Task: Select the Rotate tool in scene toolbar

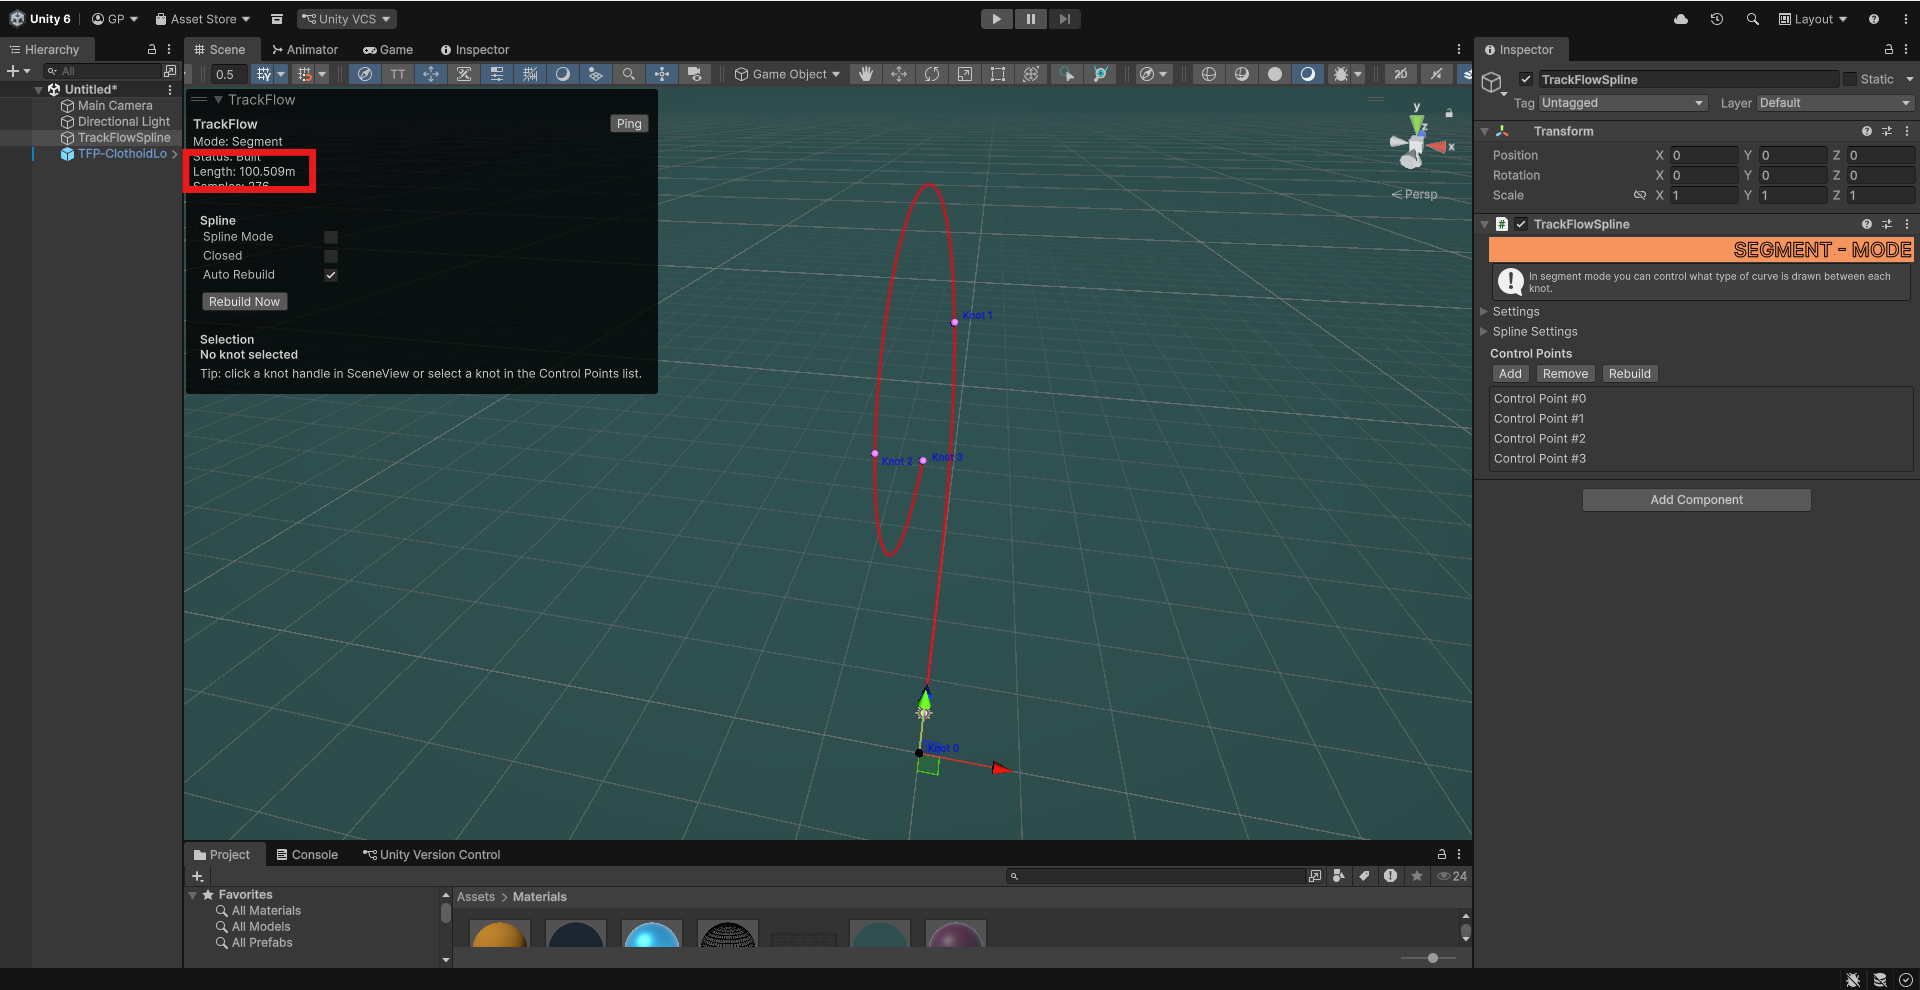Action: point(932,74)
